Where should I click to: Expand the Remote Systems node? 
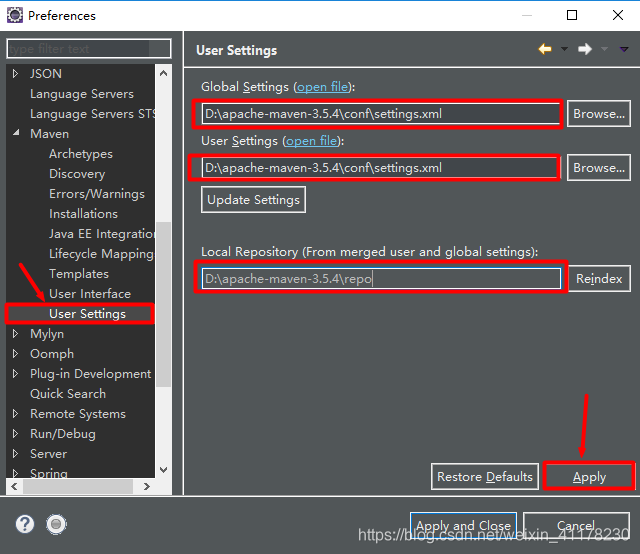(x=16, y=414)
